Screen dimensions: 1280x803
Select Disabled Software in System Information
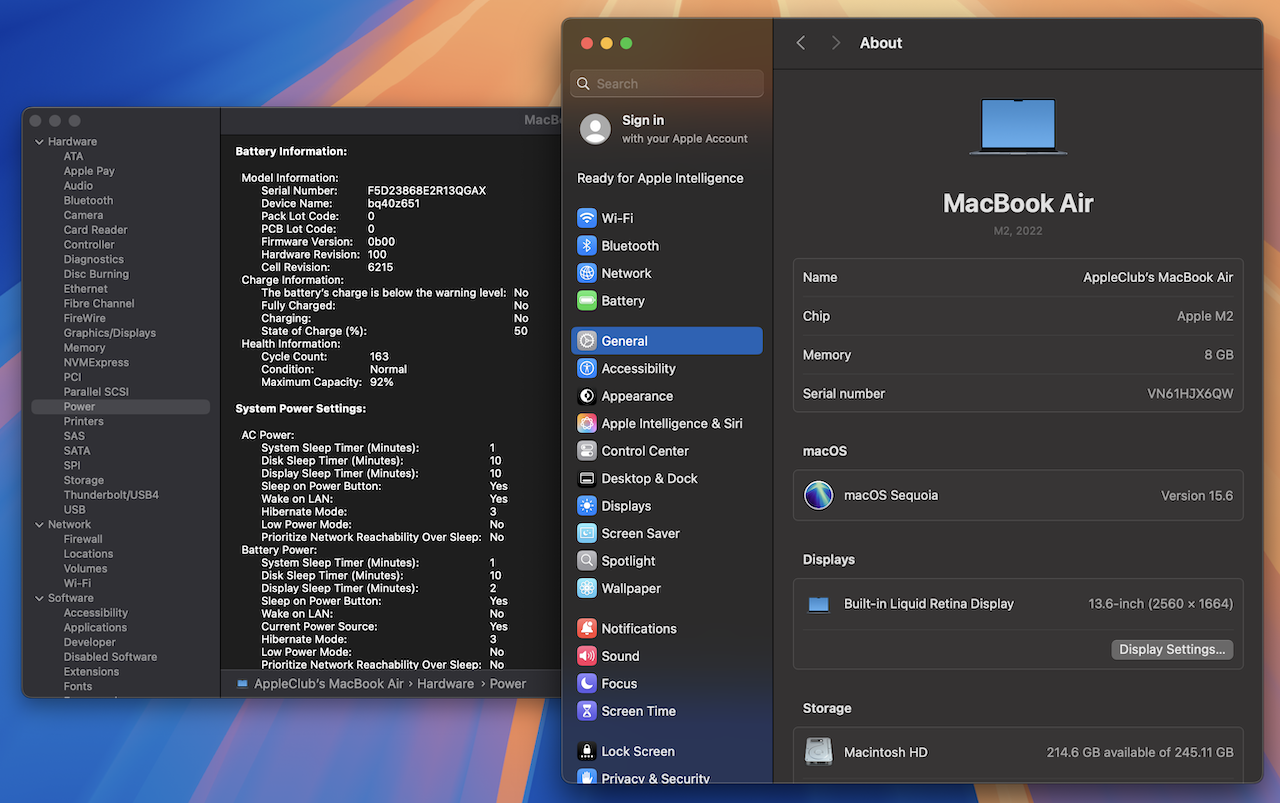tap(110, 657)
